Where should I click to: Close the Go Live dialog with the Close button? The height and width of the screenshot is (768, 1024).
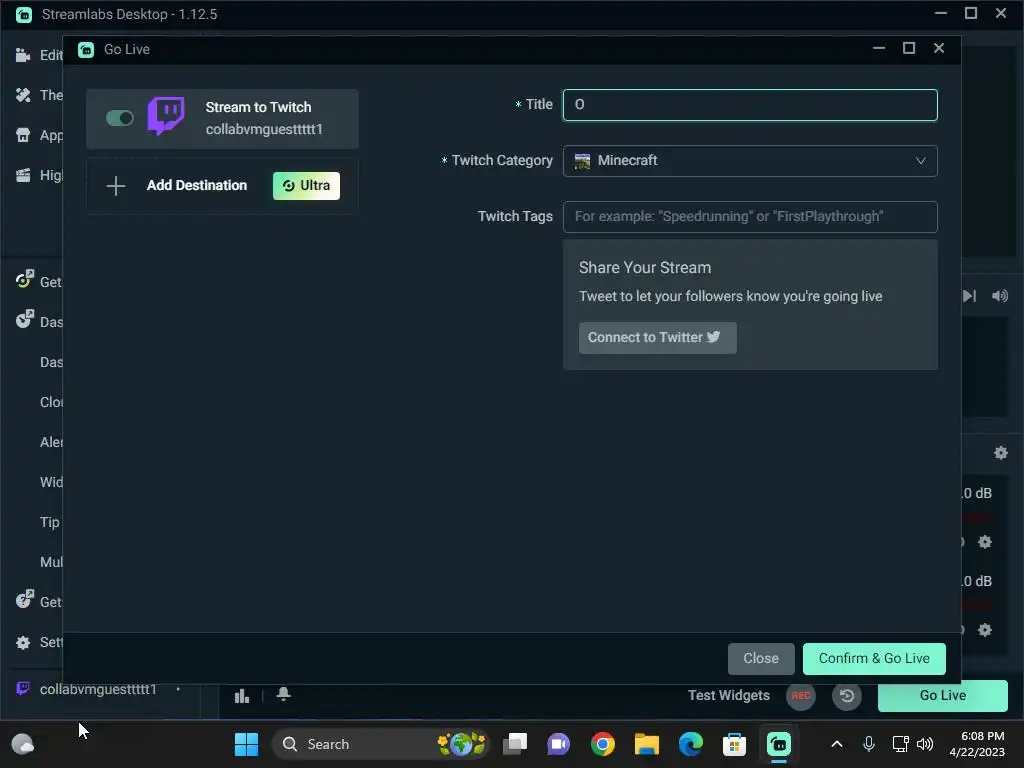[x=761, y=658]
